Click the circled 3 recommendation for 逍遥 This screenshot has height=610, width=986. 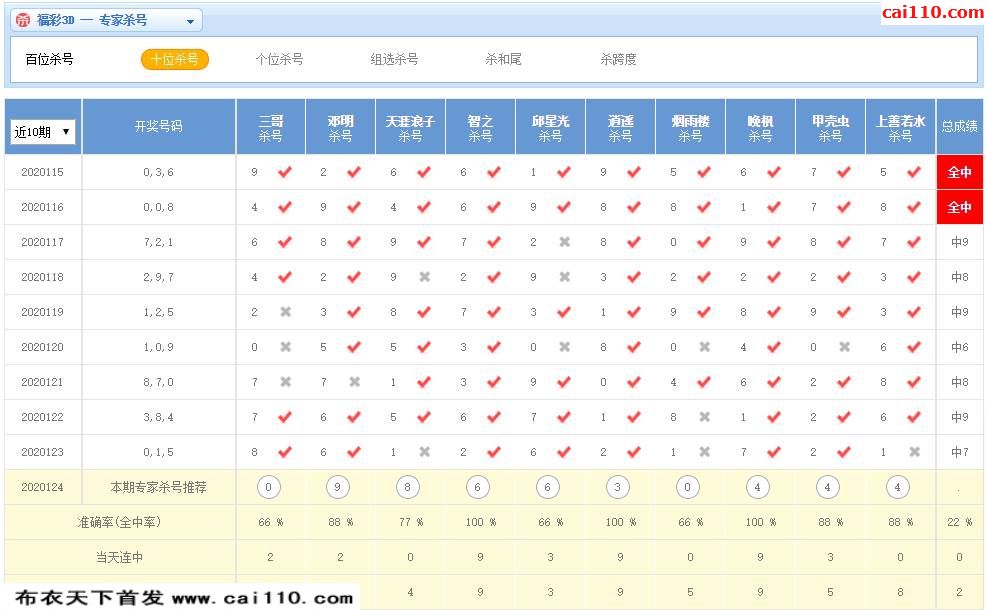[x=618, y=487]
